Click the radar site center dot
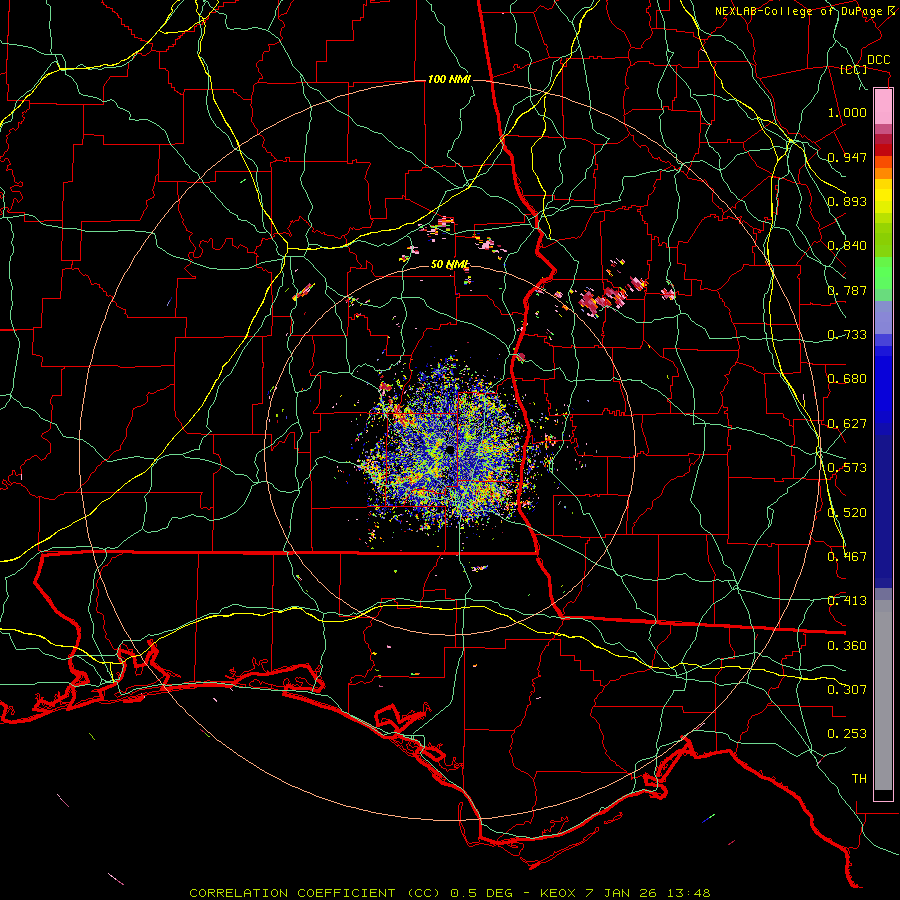 click(x=449, y=450)
